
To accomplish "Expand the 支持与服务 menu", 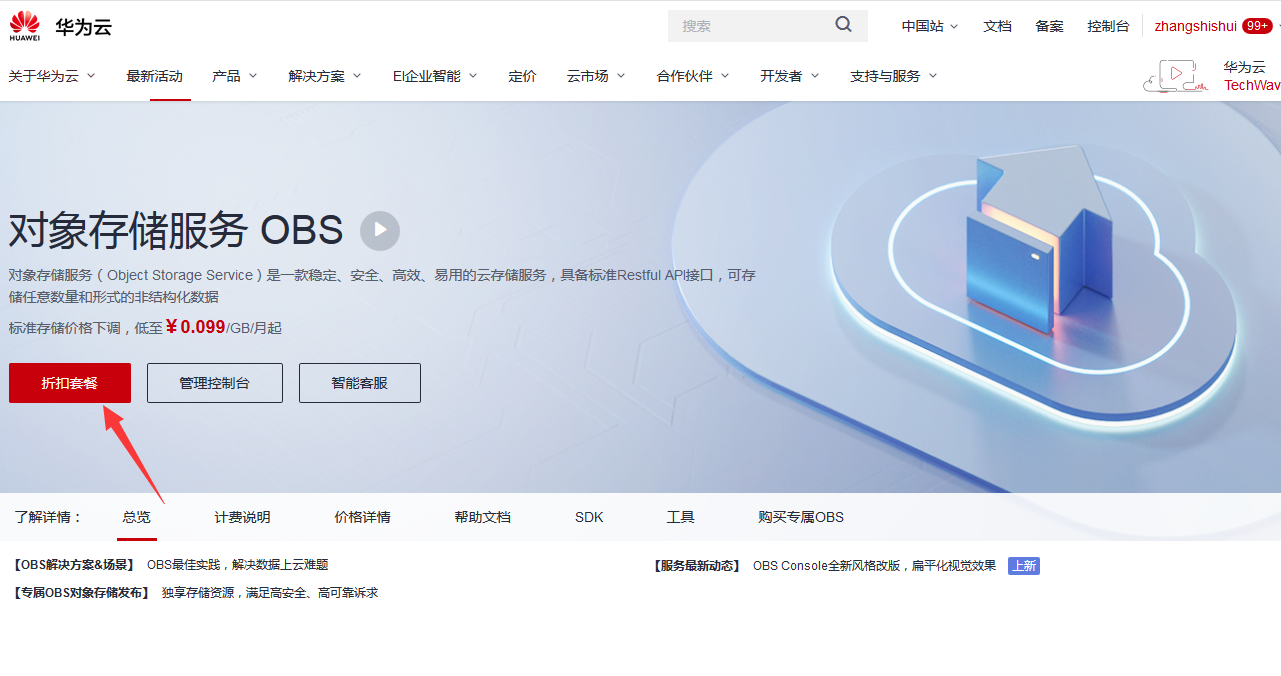I will (894, 76).
